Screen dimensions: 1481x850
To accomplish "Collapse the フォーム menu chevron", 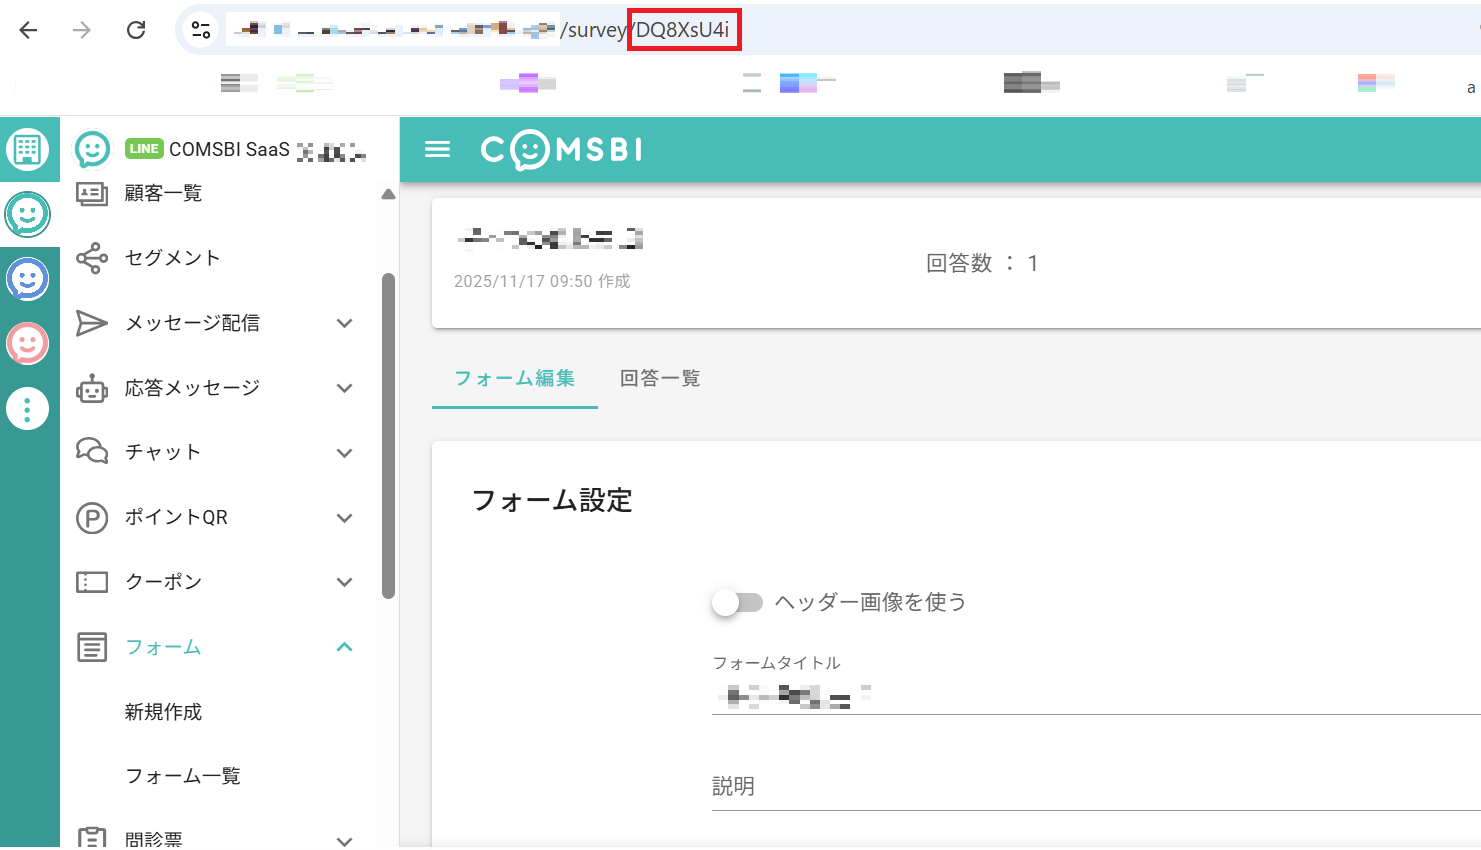I will [345, 647].
